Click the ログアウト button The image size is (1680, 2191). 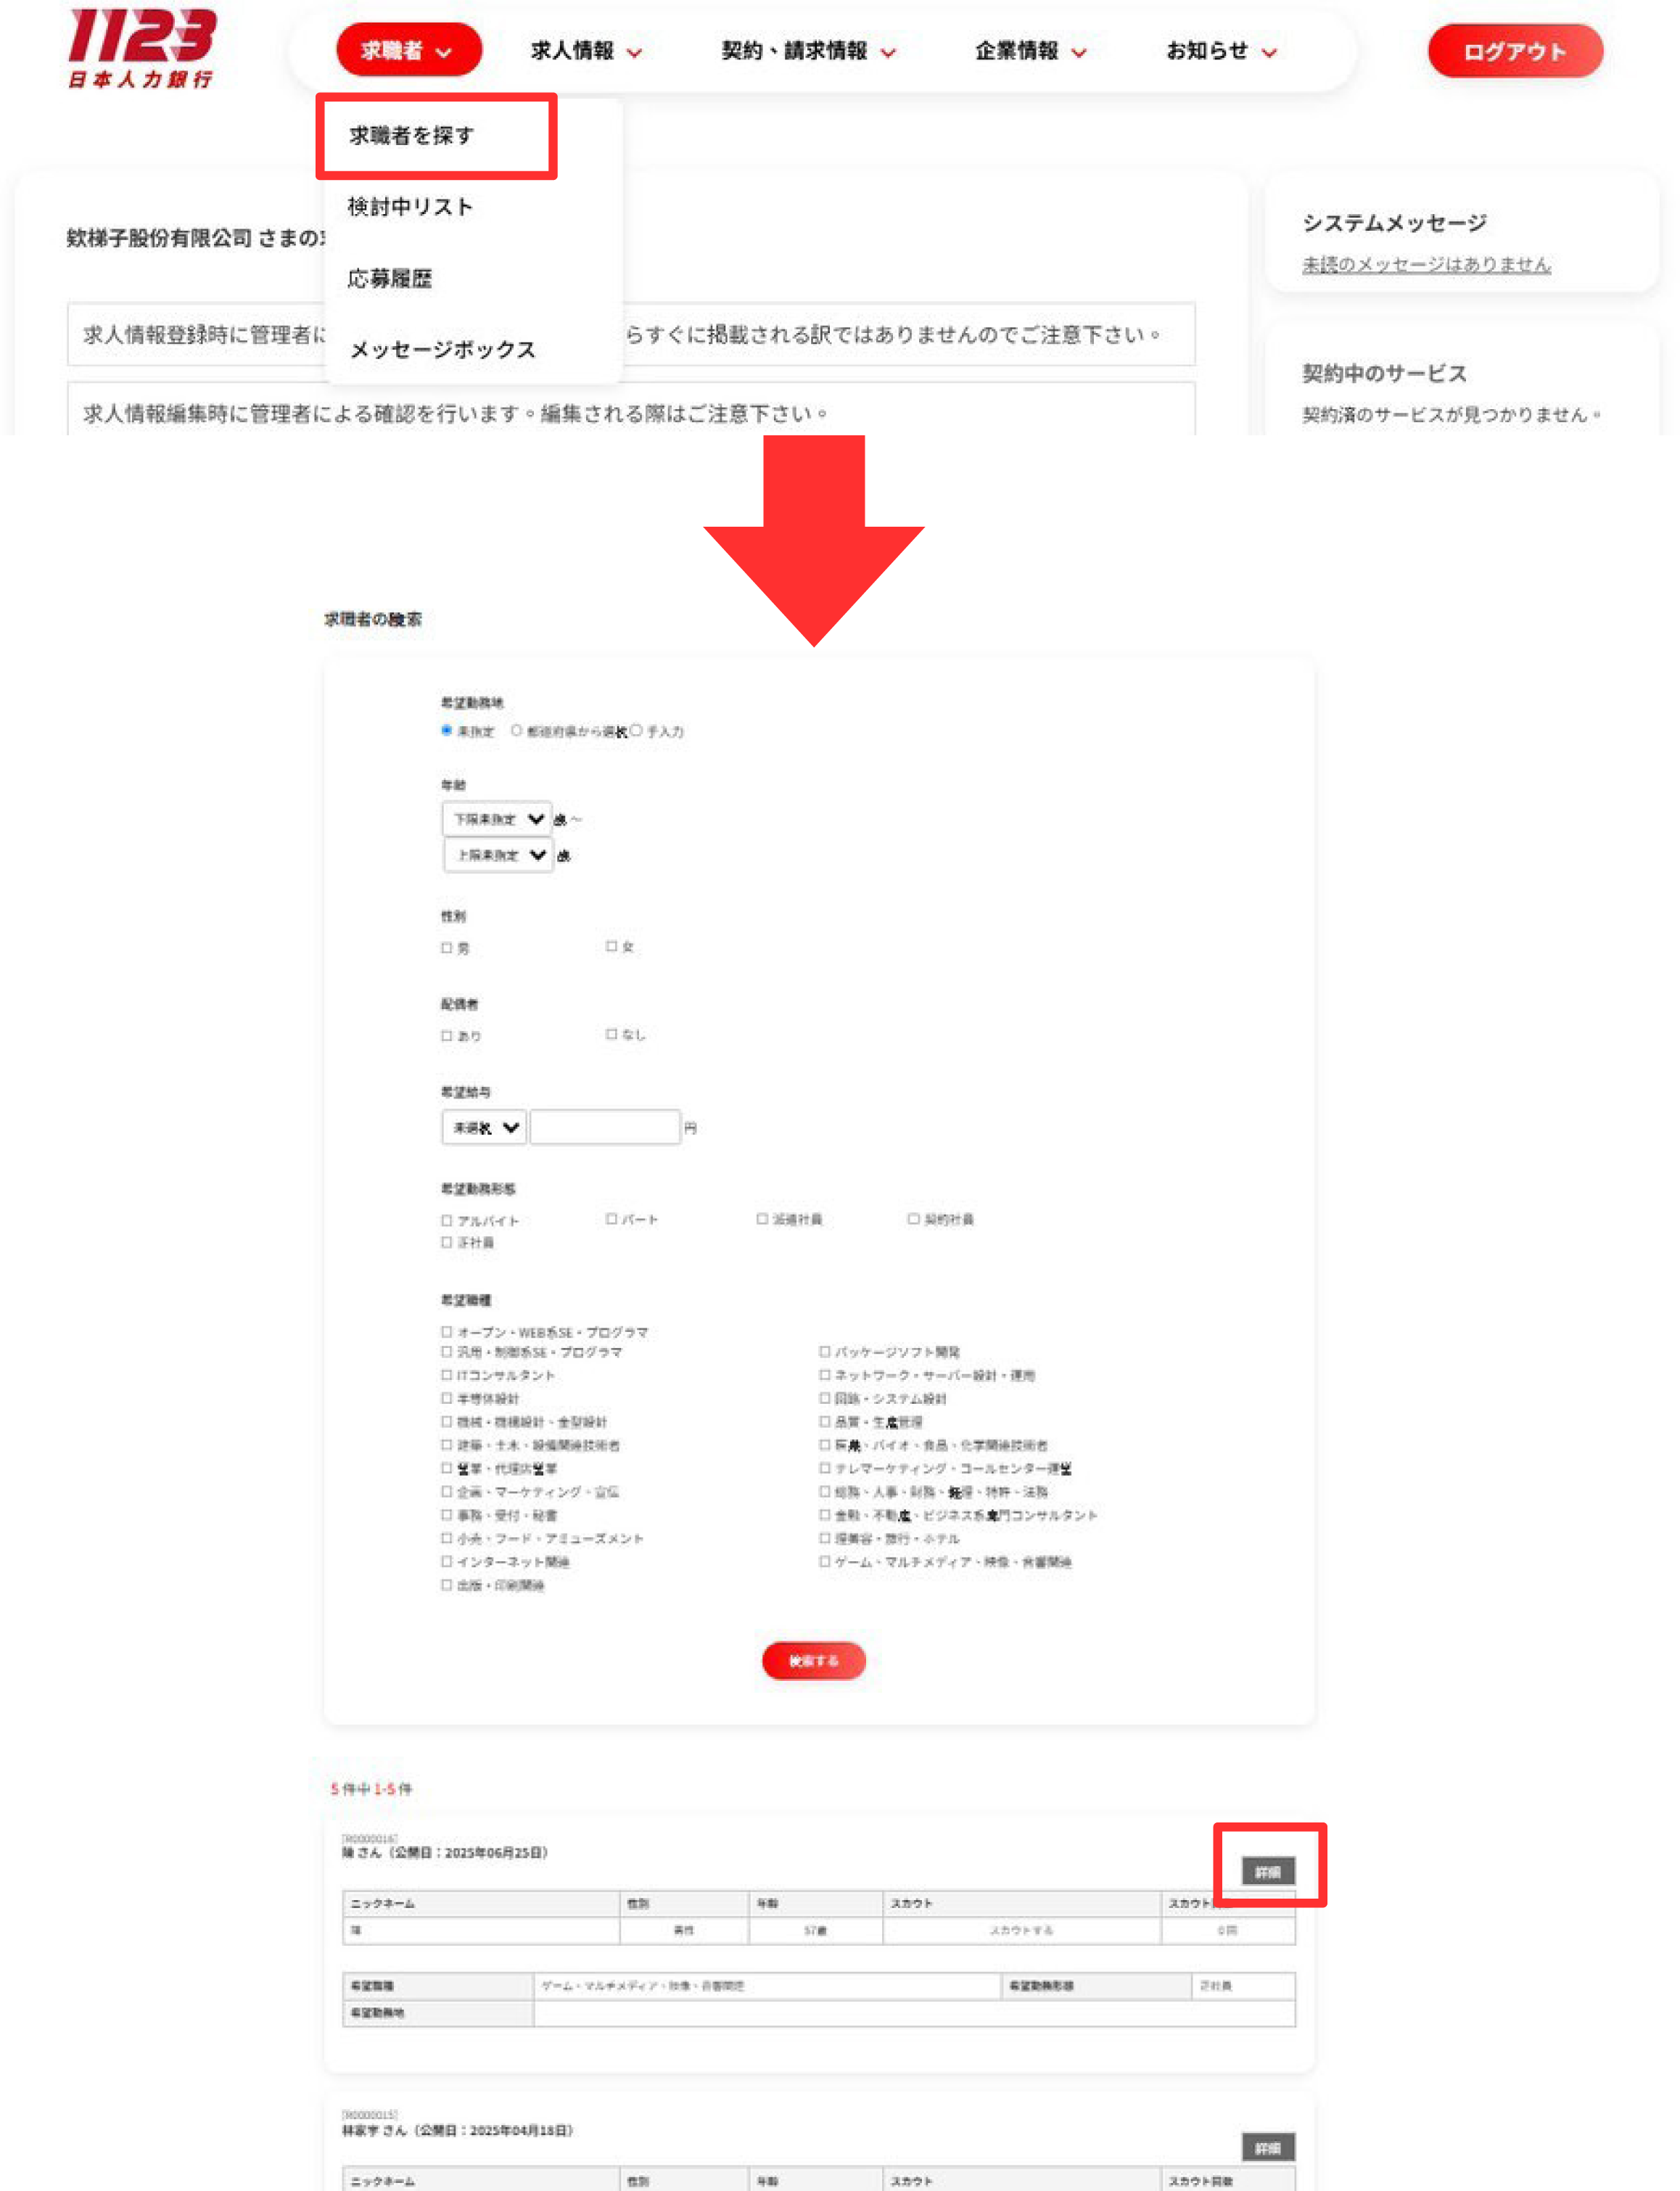point(1514,52)
